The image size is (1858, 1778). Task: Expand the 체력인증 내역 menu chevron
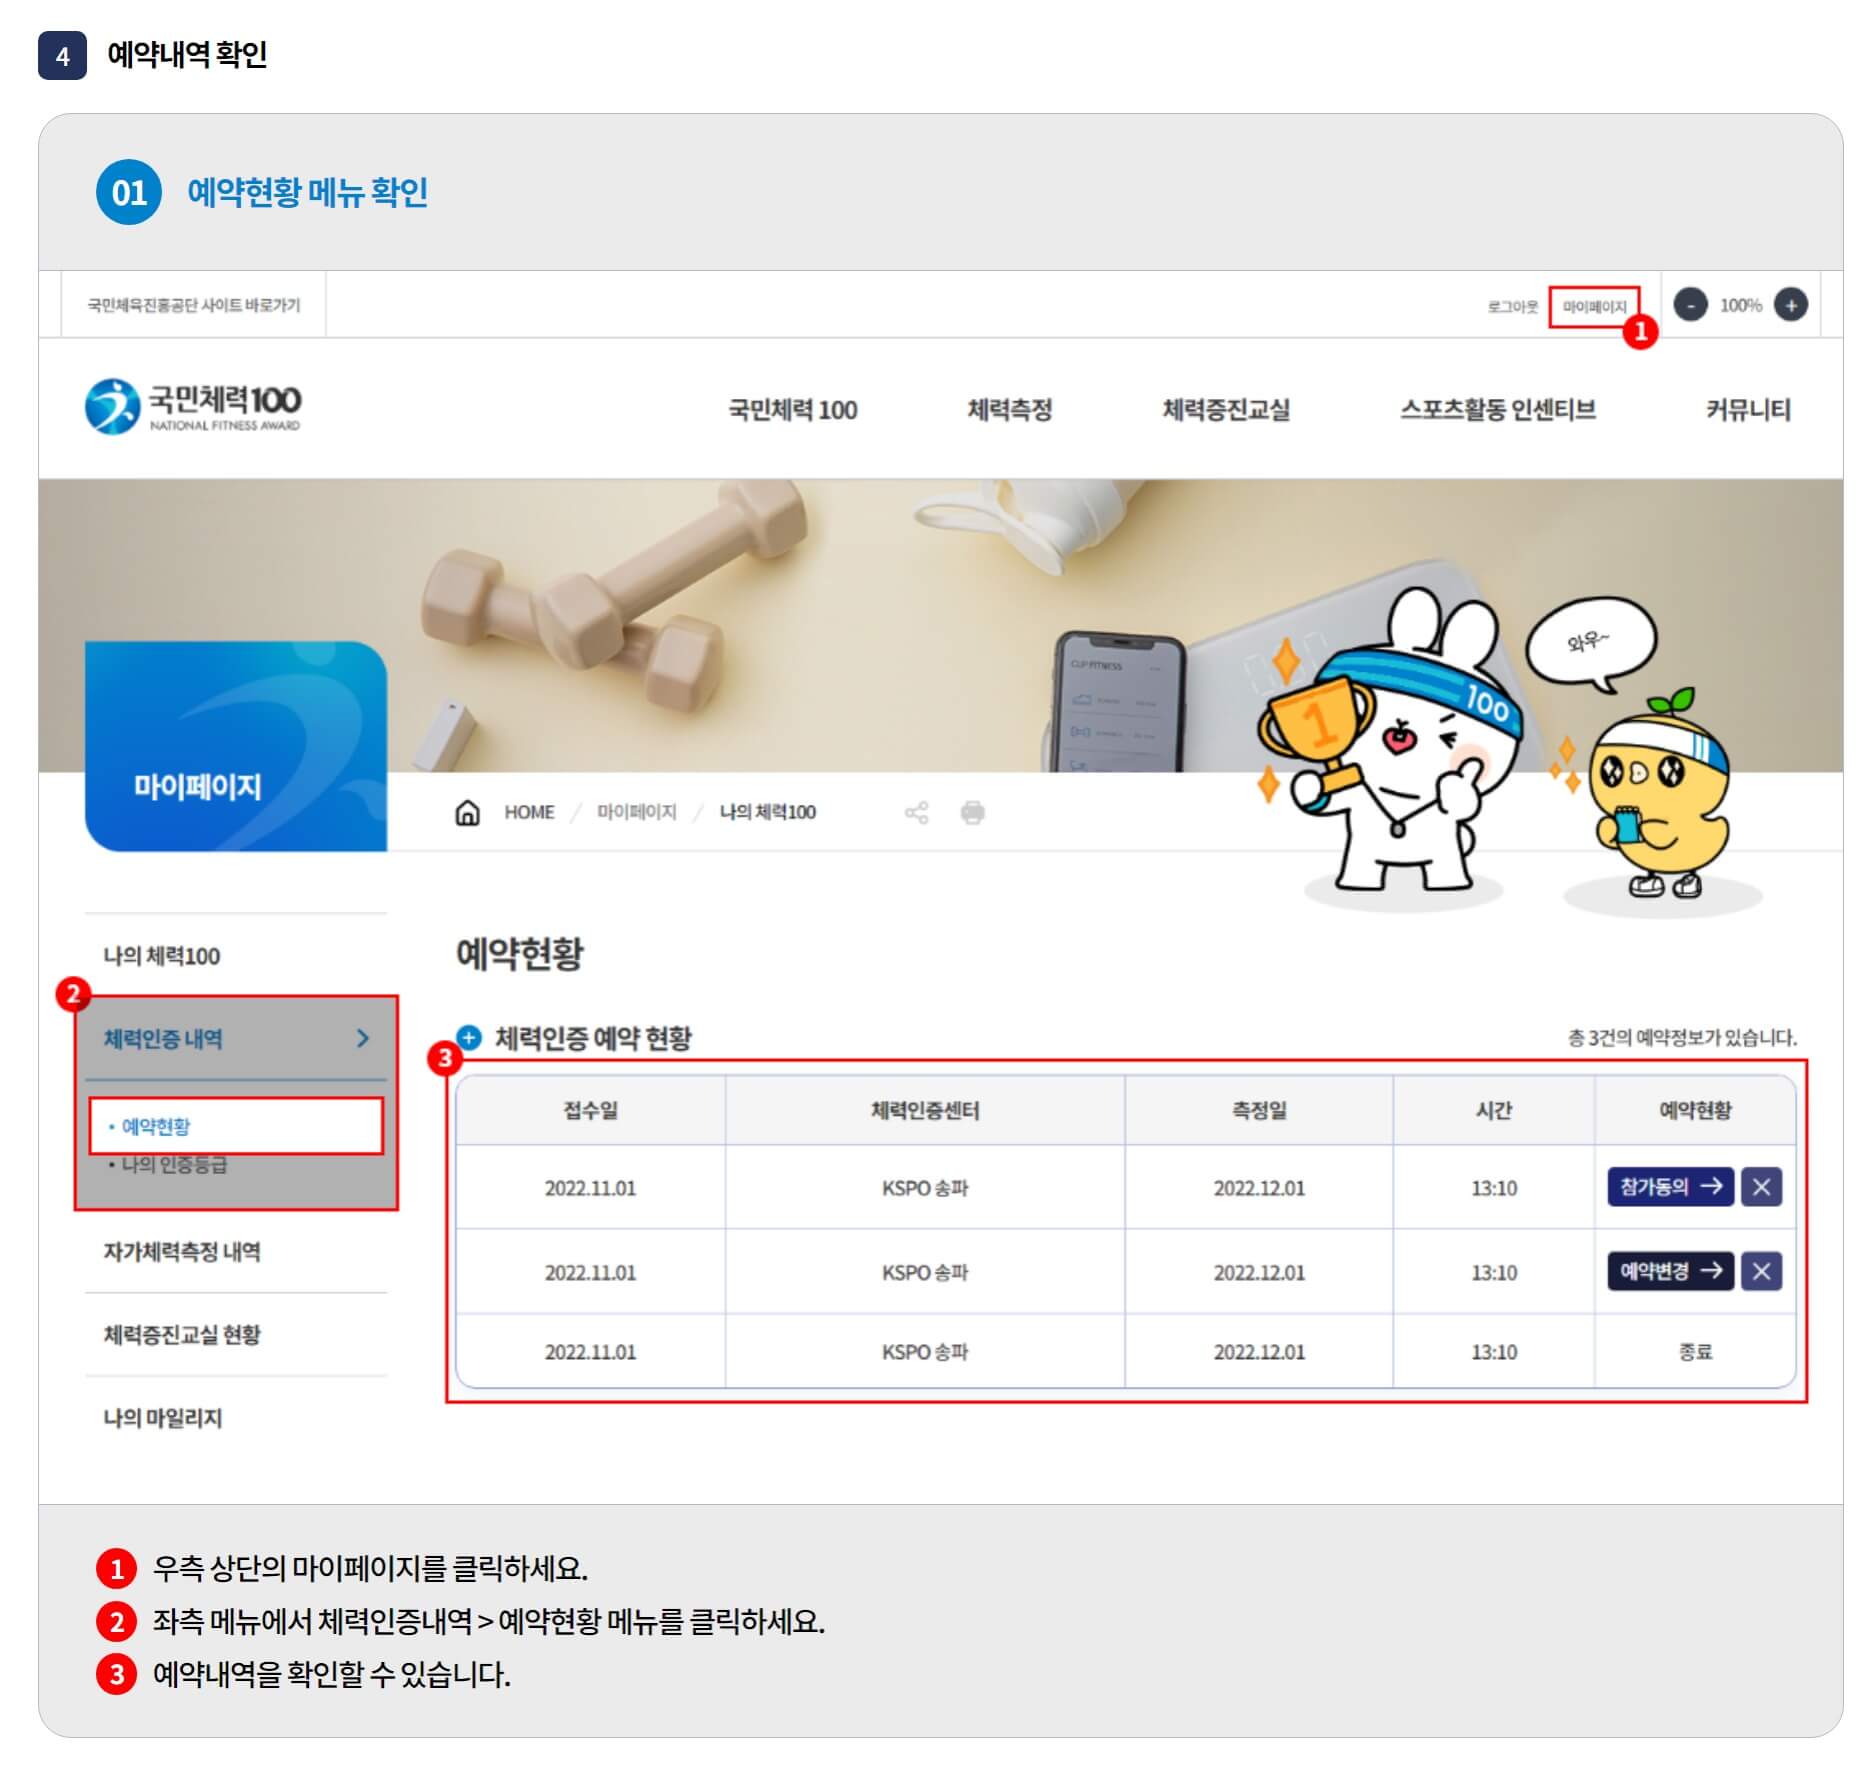pyautogui.click(x=363, y=1038)
